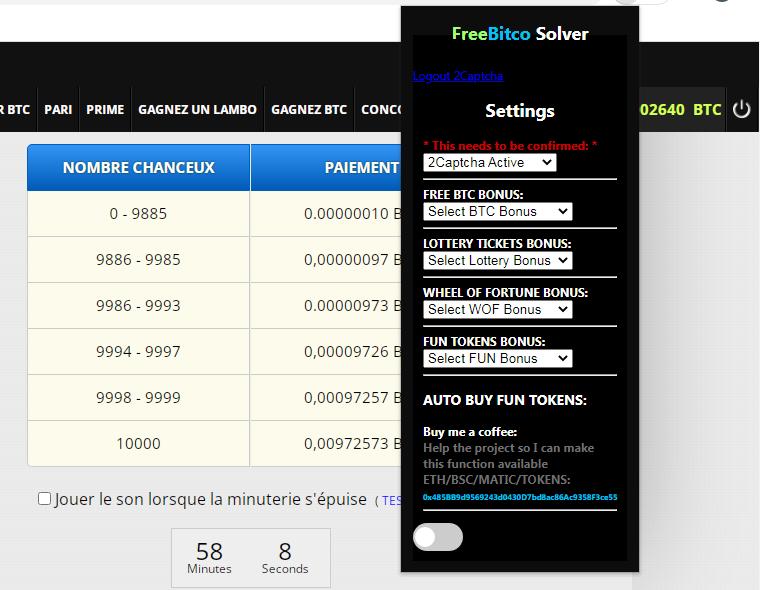Viewport: 760px width, 590px height.
Task: Open the Select WOF Bonus dropdown
Action: [497, 309]
